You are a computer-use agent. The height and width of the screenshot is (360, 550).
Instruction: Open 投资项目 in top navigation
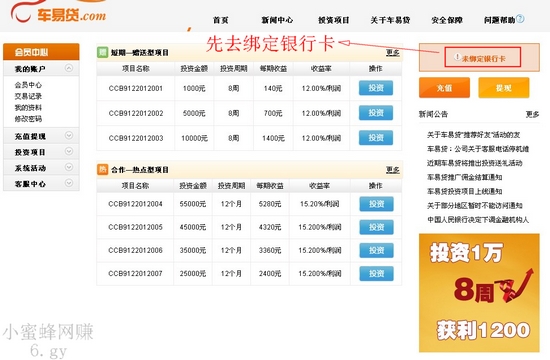point(334,20)
